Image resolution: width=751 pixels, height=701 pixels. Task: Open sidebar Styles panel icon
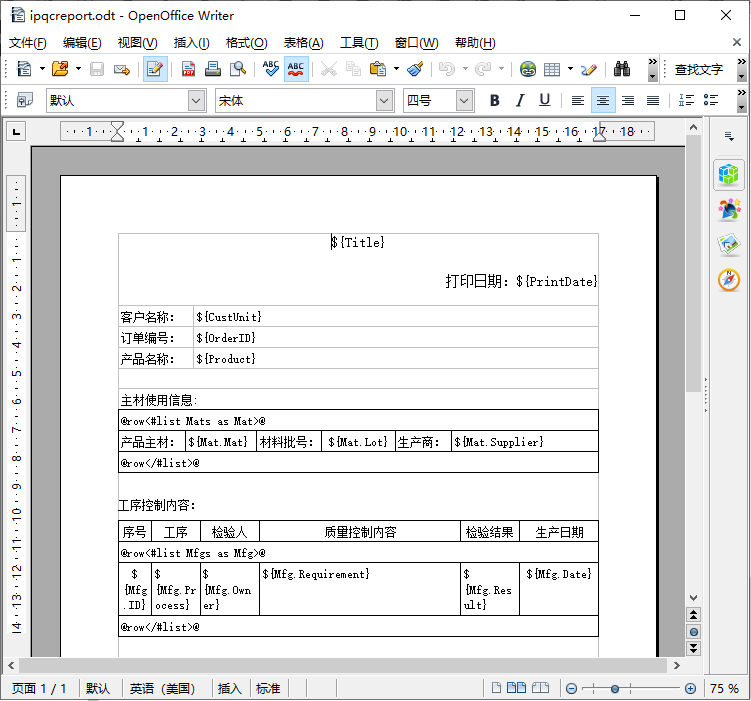[729, 210]
